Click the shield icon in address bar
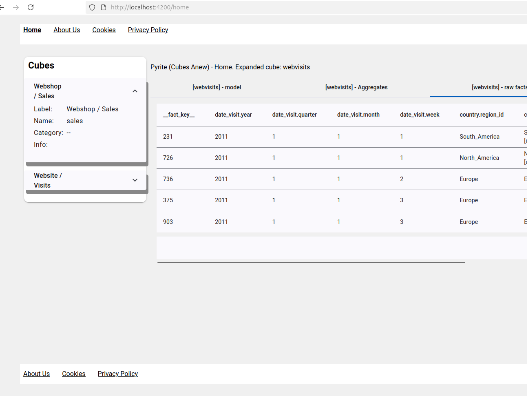The height and width of the screenshot is (396, 527). point(92,7)
